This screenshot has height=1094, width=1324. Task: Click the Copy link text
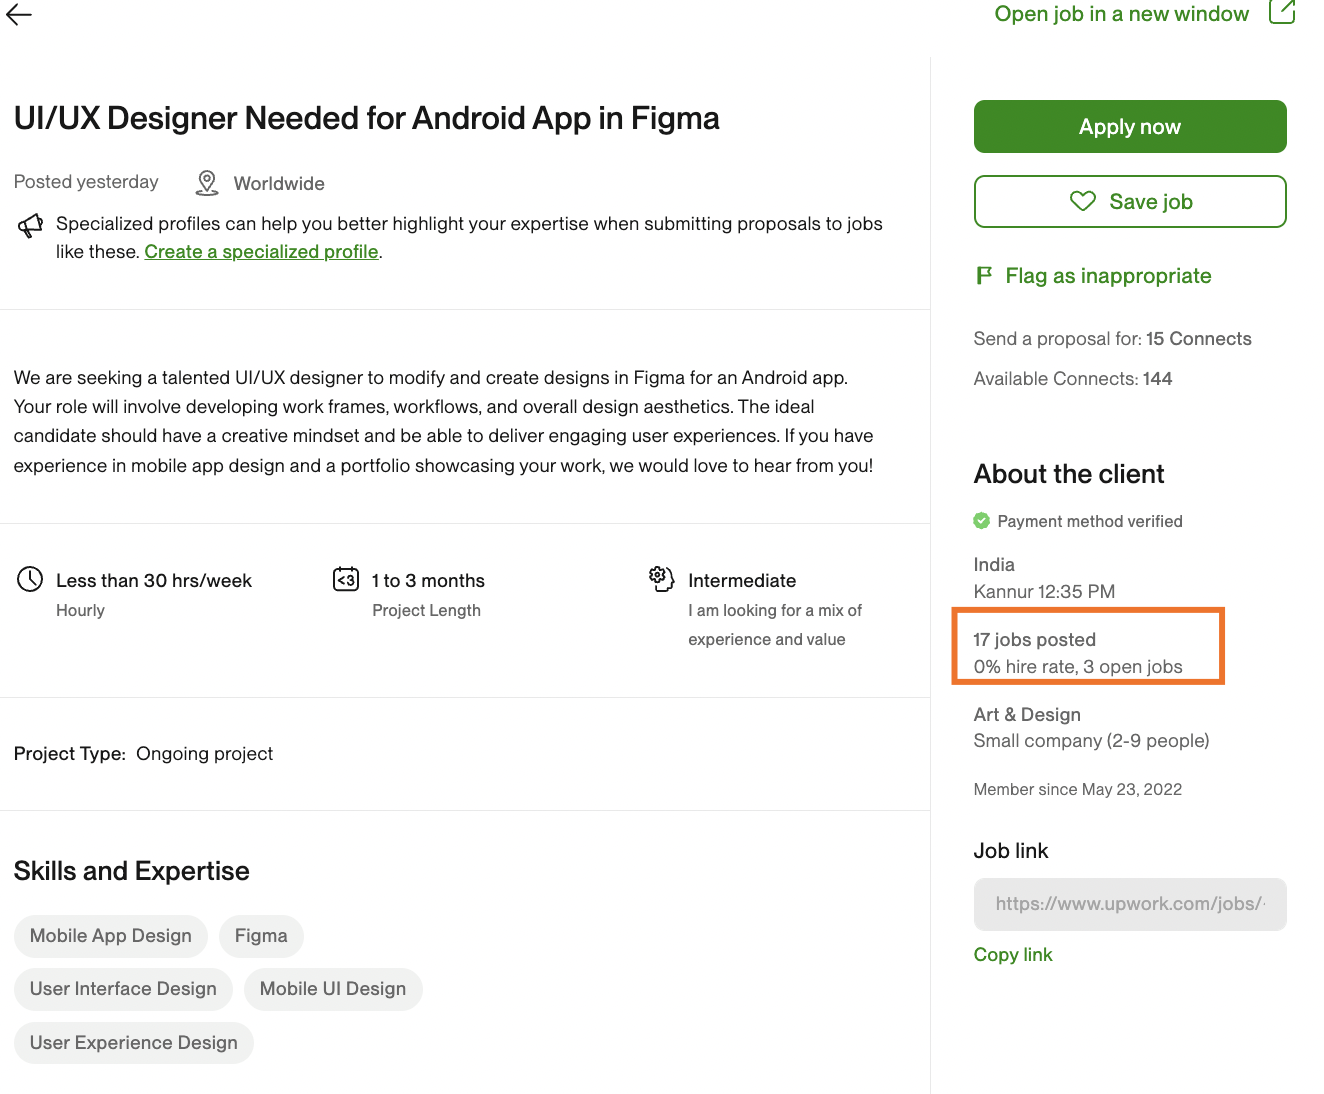pos(1013,955)
